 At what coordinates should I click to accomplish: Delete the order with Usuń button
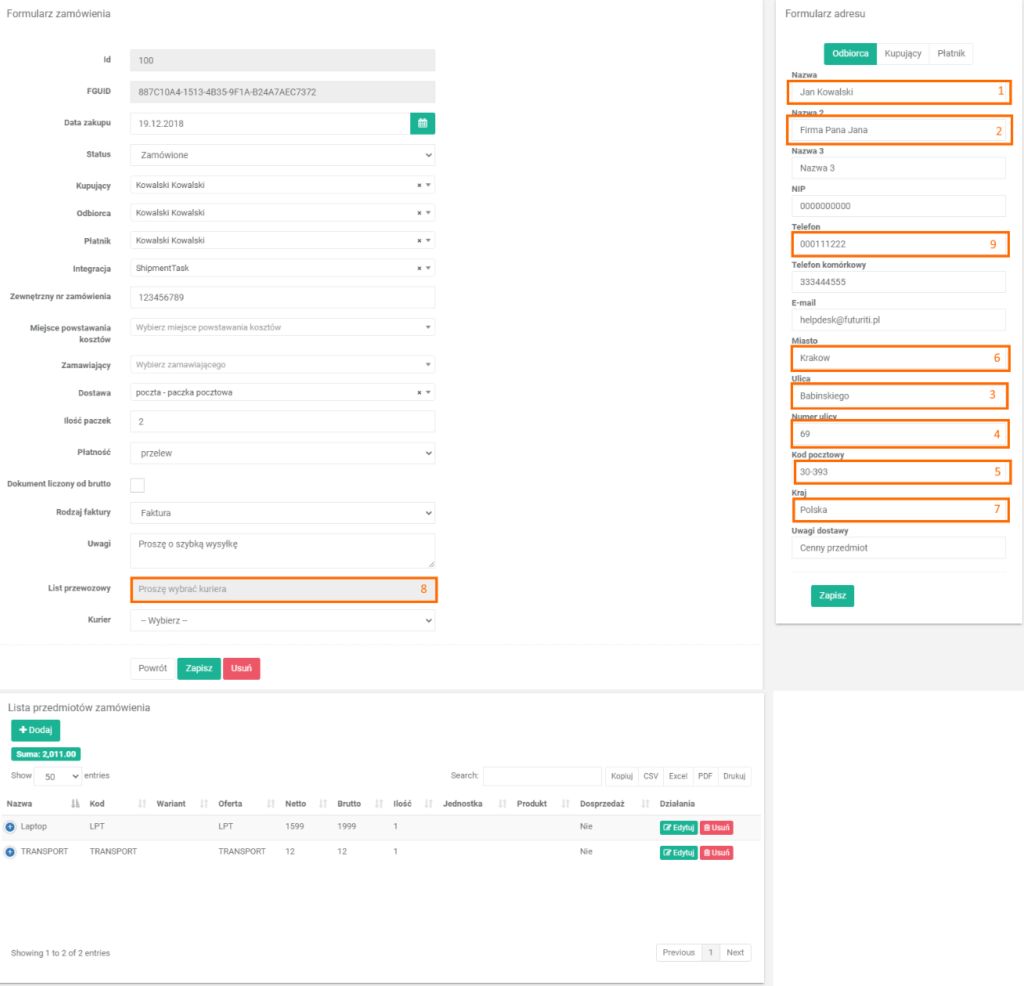coord(241,668)
